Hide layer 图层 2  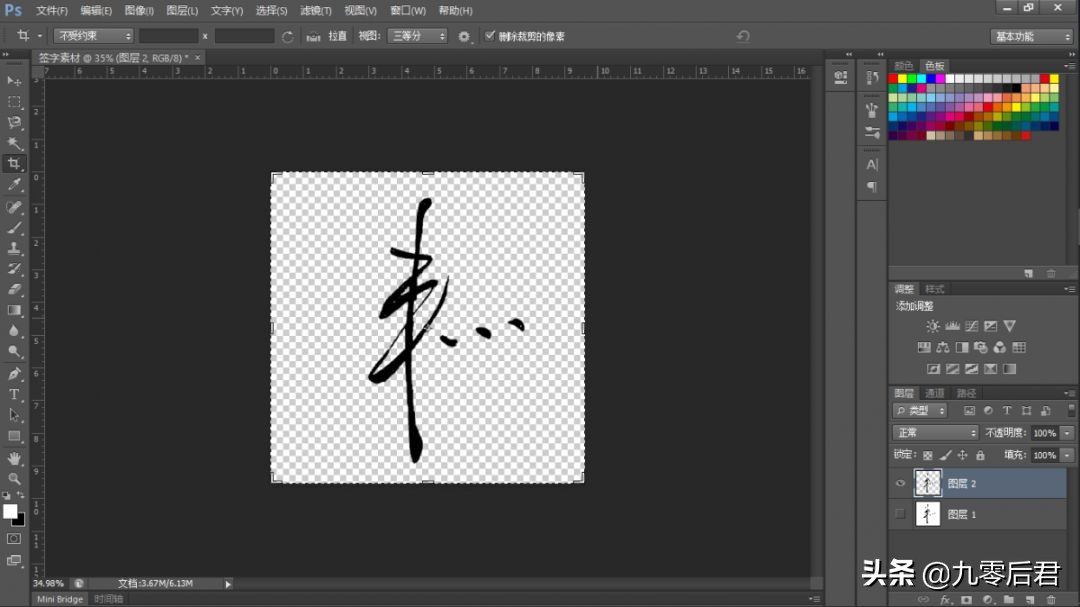click(x=900, y=483)
